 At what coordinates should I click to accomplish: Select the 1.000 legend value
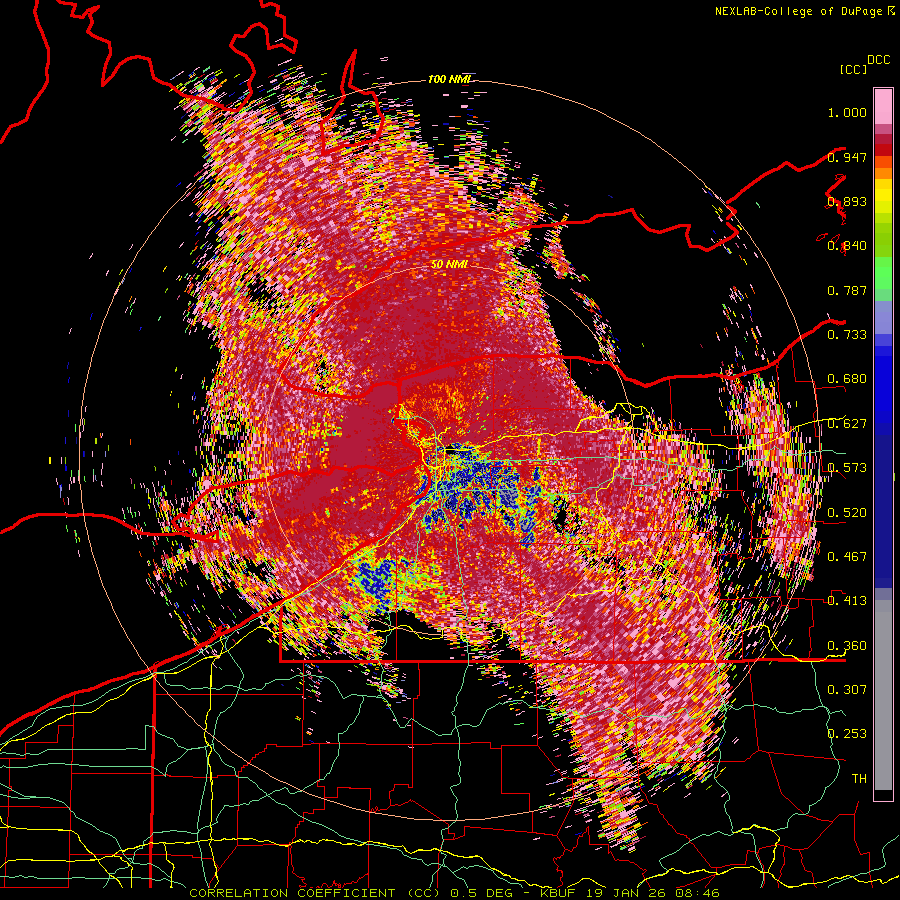pos(847,112)
